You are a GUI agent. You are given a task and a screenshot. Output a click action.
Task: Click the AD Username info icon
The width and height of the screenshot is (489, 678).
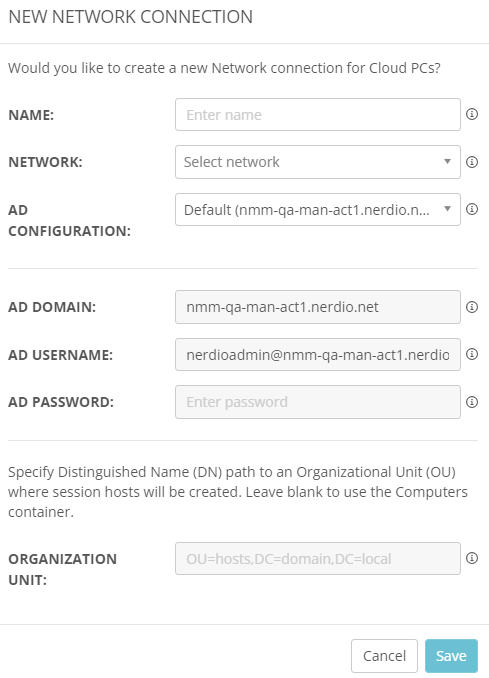pos(472,354)
